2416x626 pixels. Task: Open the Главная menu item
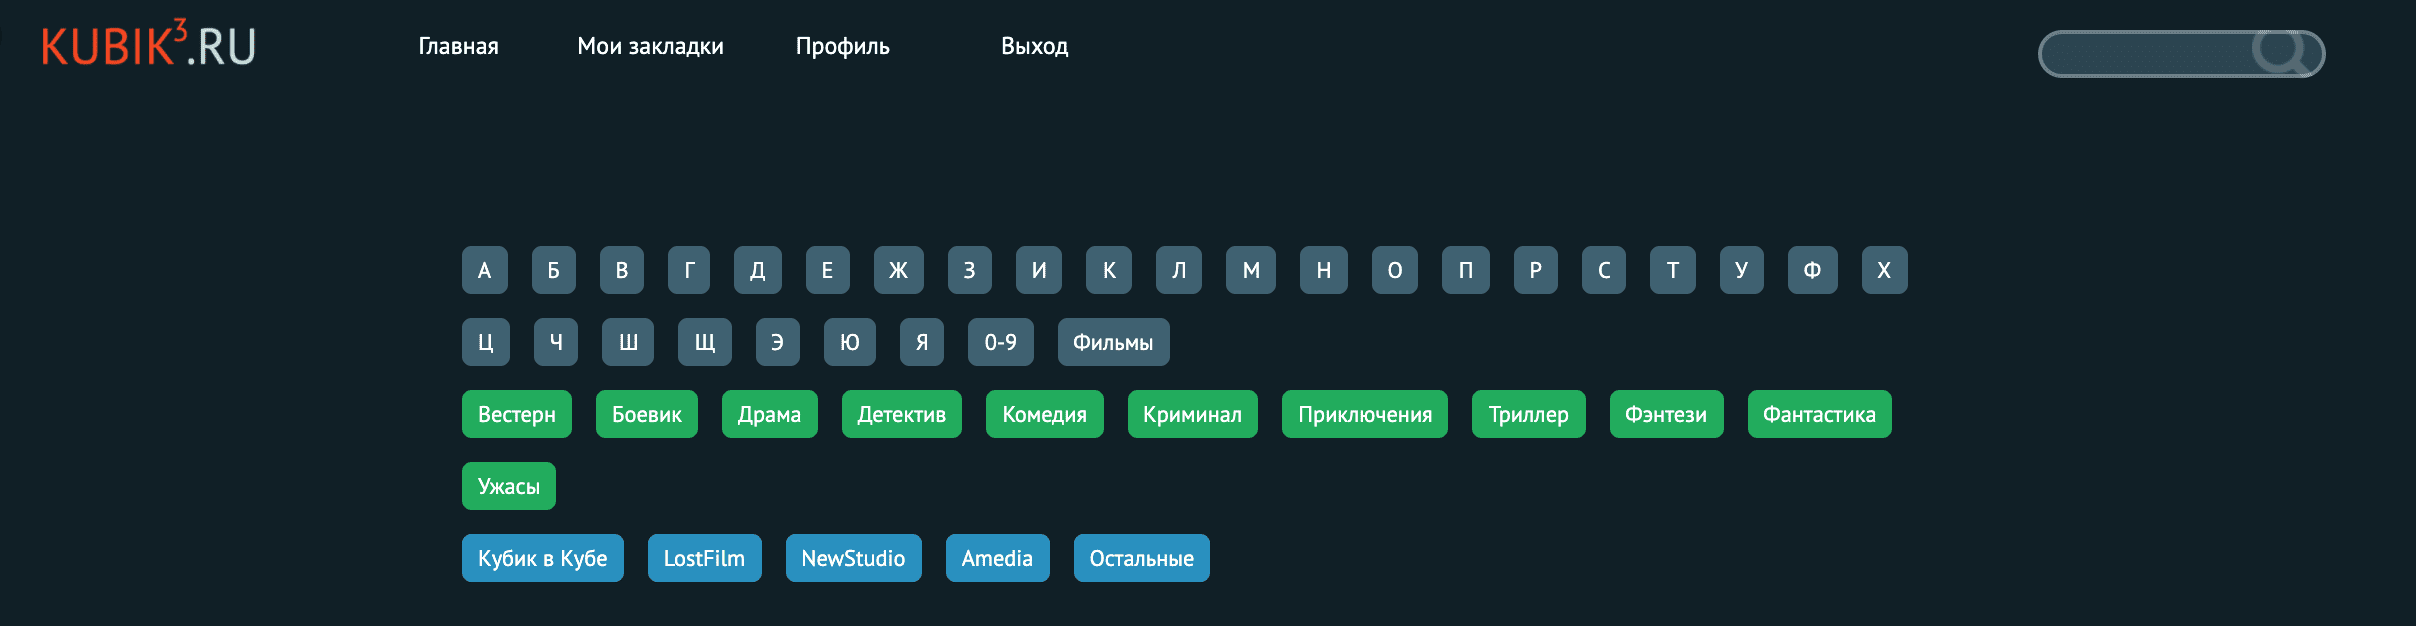[x=458, y=46]
